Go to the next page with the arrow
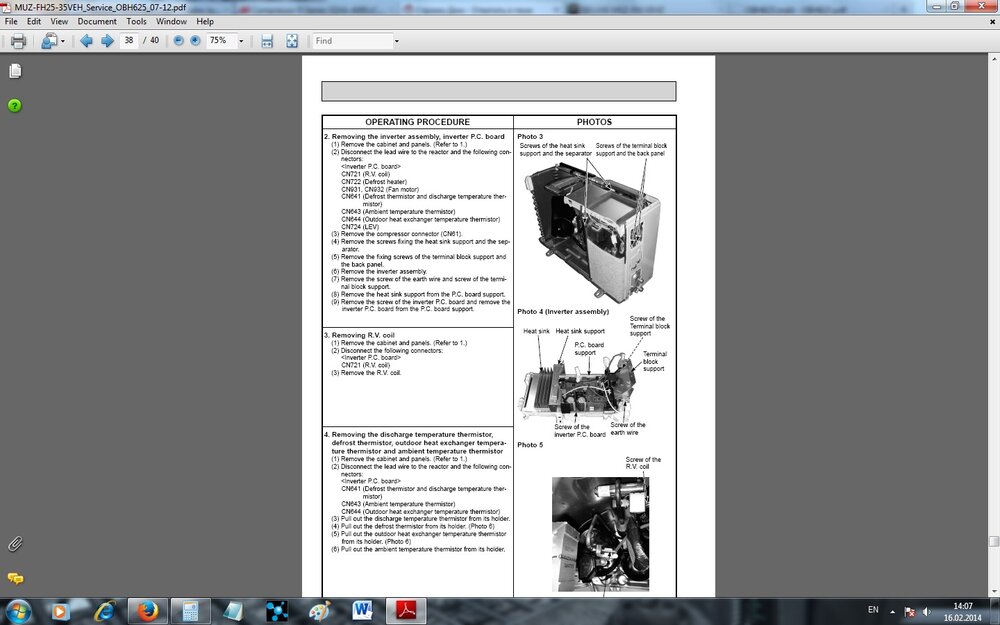Image resolution: width=1000 pixels, height=625 pixels. [x=106, y=41]
